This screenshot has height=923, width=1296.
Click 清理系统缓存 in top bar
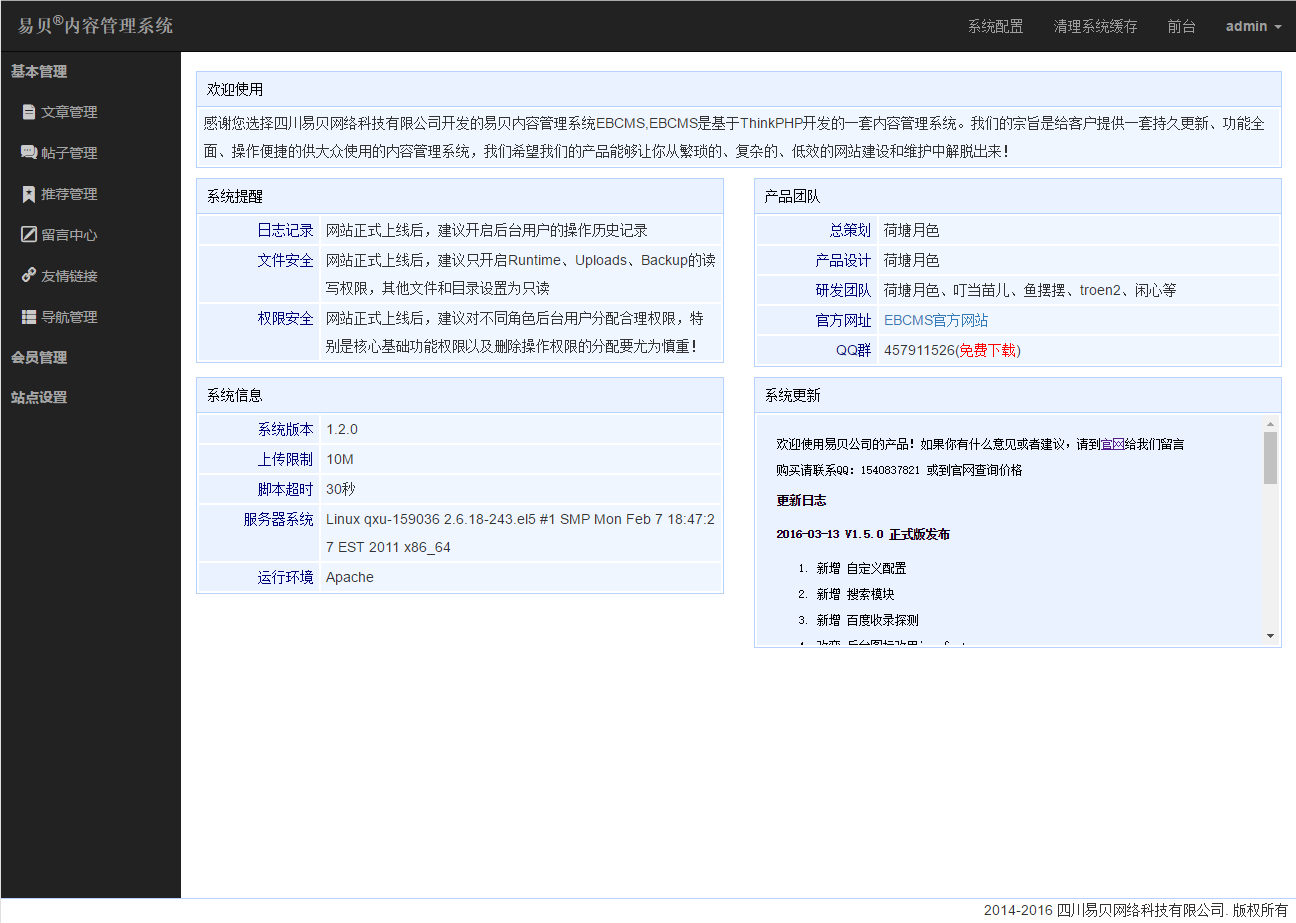click(1095, 26)
